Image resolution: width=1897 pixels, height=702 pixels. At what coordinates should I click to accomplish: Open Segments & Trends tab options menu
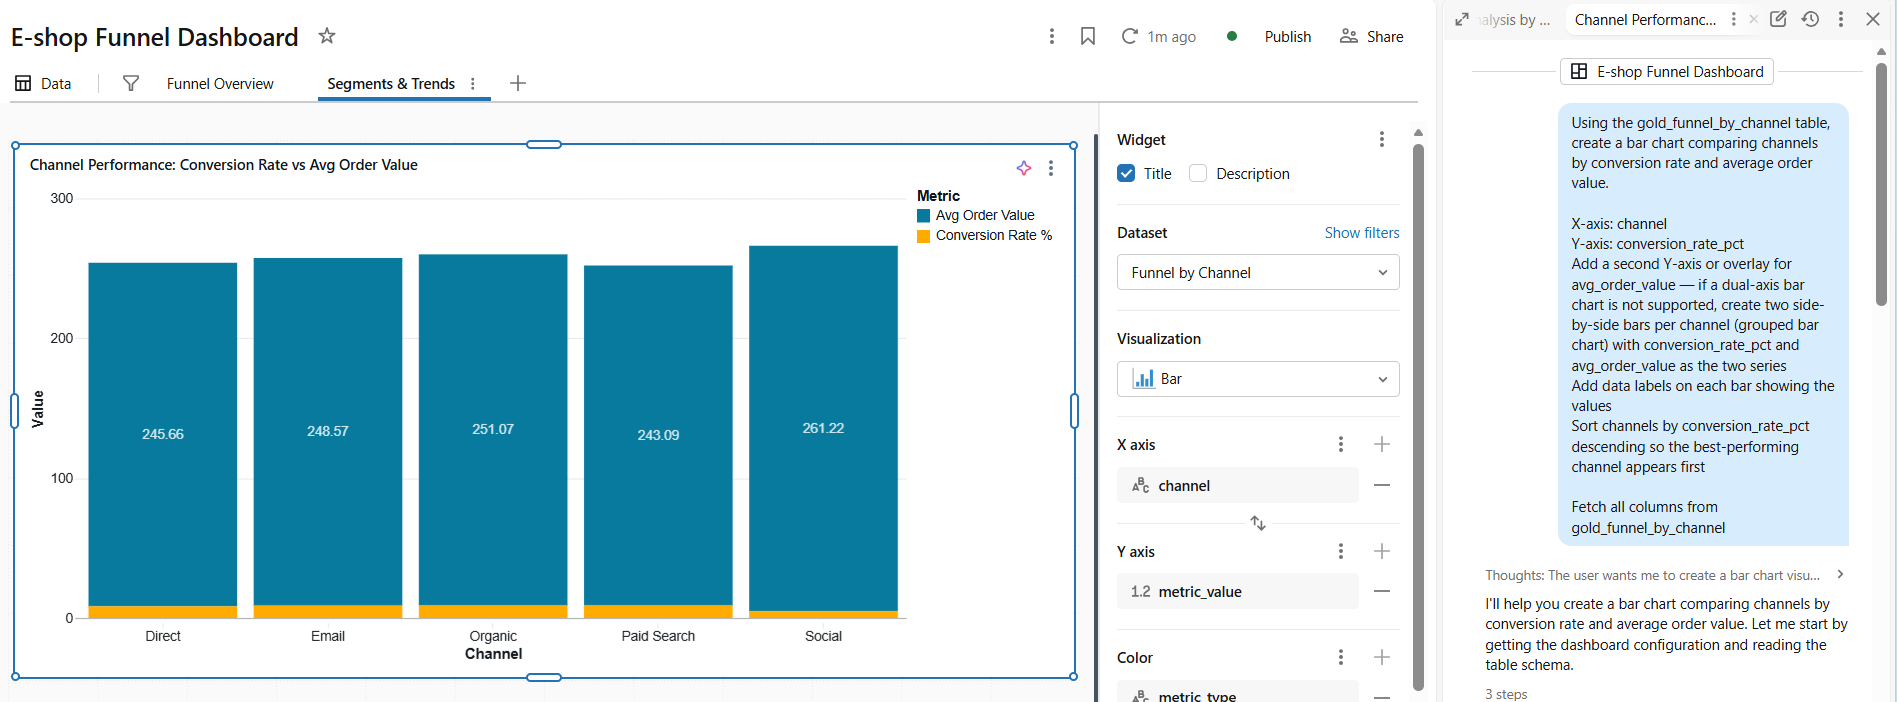[x=473, y=83]
